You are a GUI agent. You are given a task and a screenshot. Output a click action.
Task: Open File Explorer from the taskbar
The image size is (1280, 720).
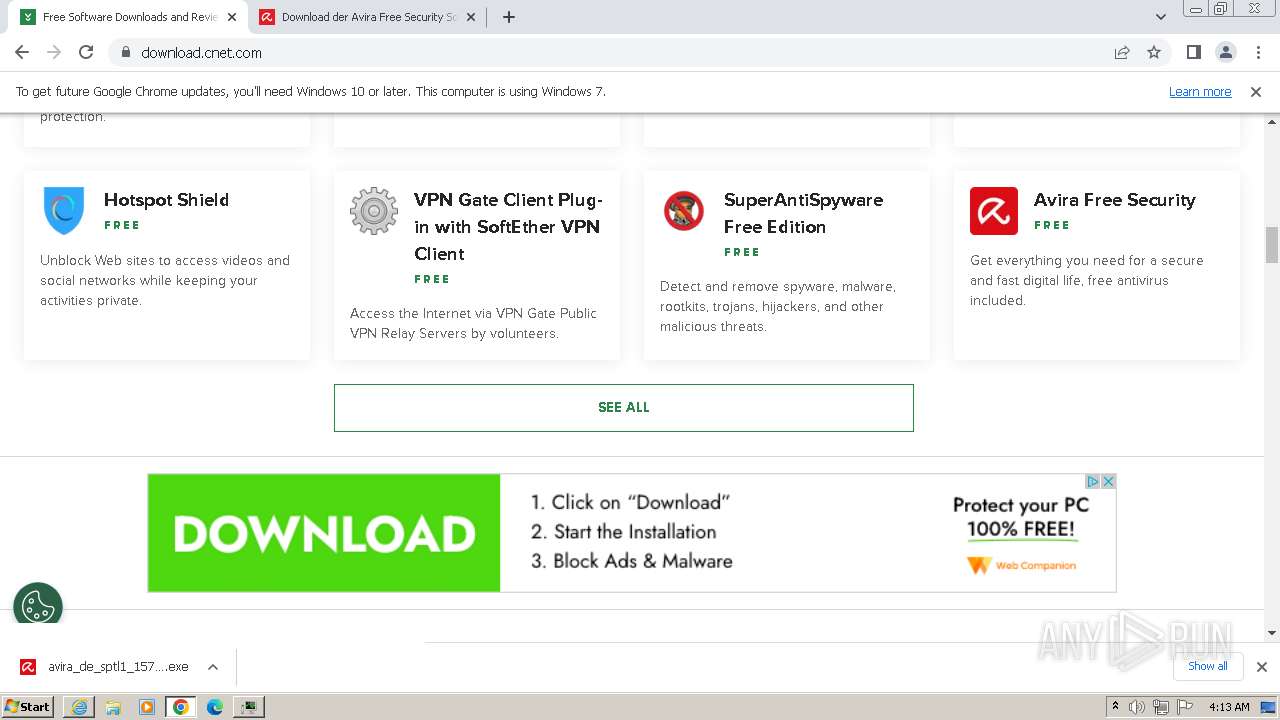113,707
